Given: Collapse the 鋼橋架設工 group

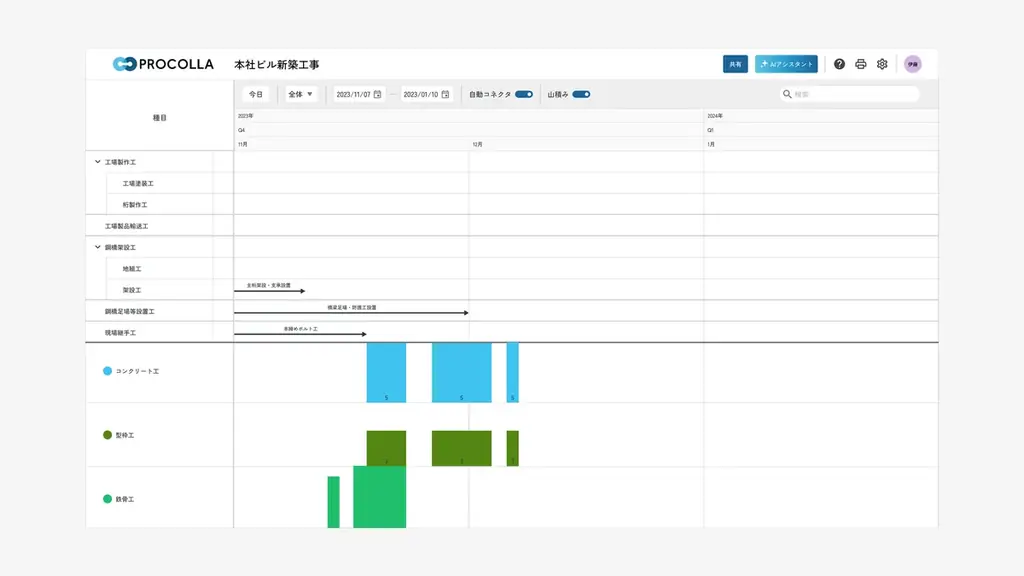Looking at the screenshot, I should (98, 247).
